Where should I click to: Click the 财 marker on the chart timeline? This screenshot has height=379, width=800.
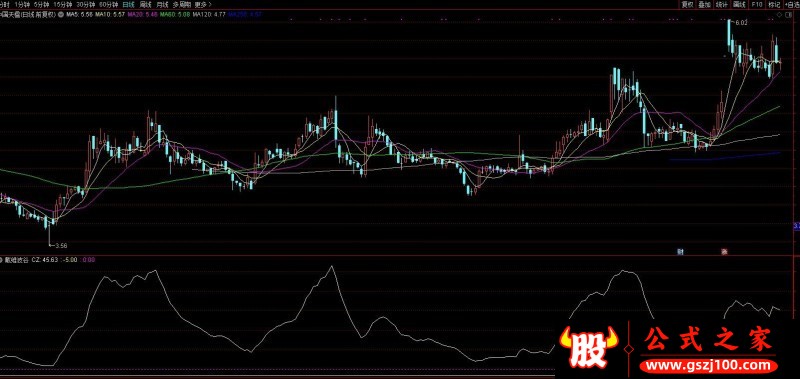[x=680, y=251]
